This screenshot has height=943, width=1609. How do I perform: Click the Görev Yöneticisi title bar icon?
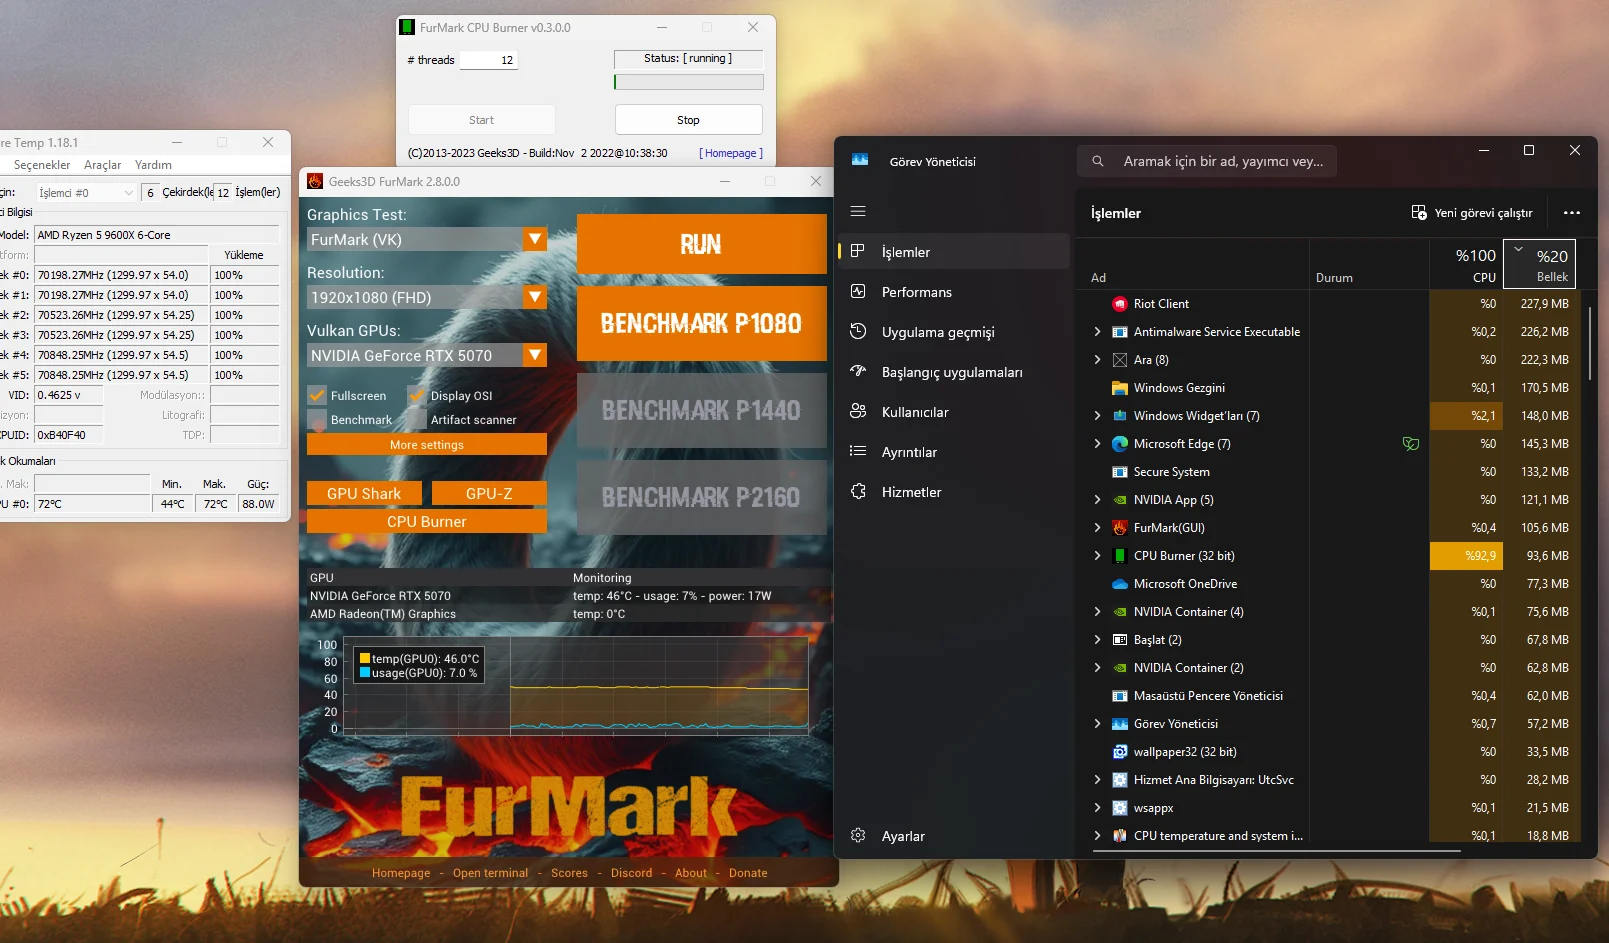[x=860, y=160]
